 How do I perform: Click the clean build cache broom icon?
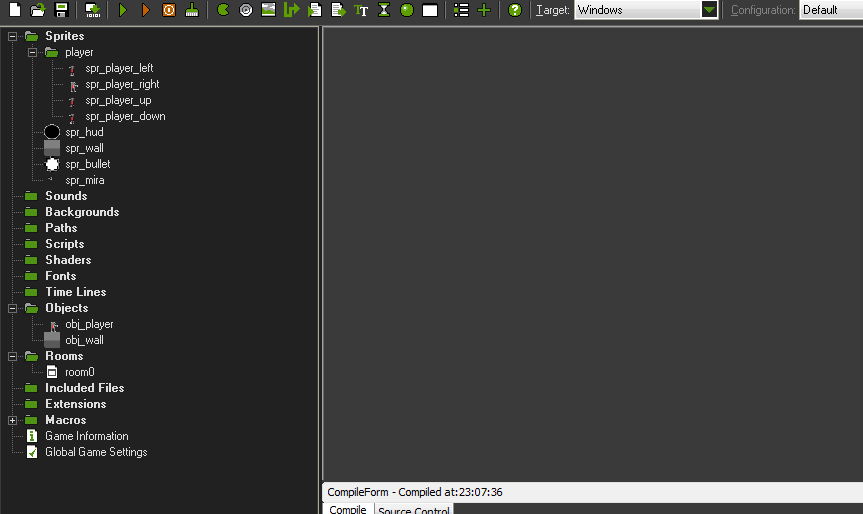pyautogui.click(x=192, y=10)
